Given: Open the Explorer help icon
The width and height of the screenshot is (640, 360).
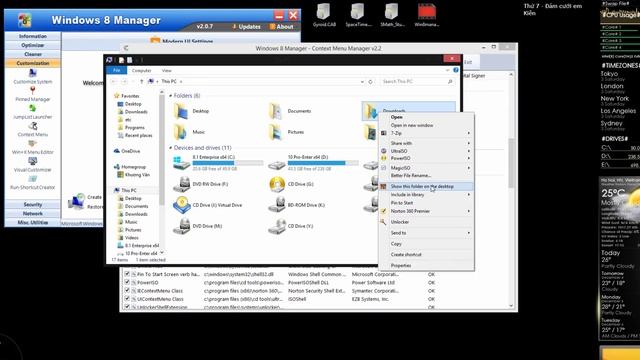Looking at the screenshot, I should point(456,70).
